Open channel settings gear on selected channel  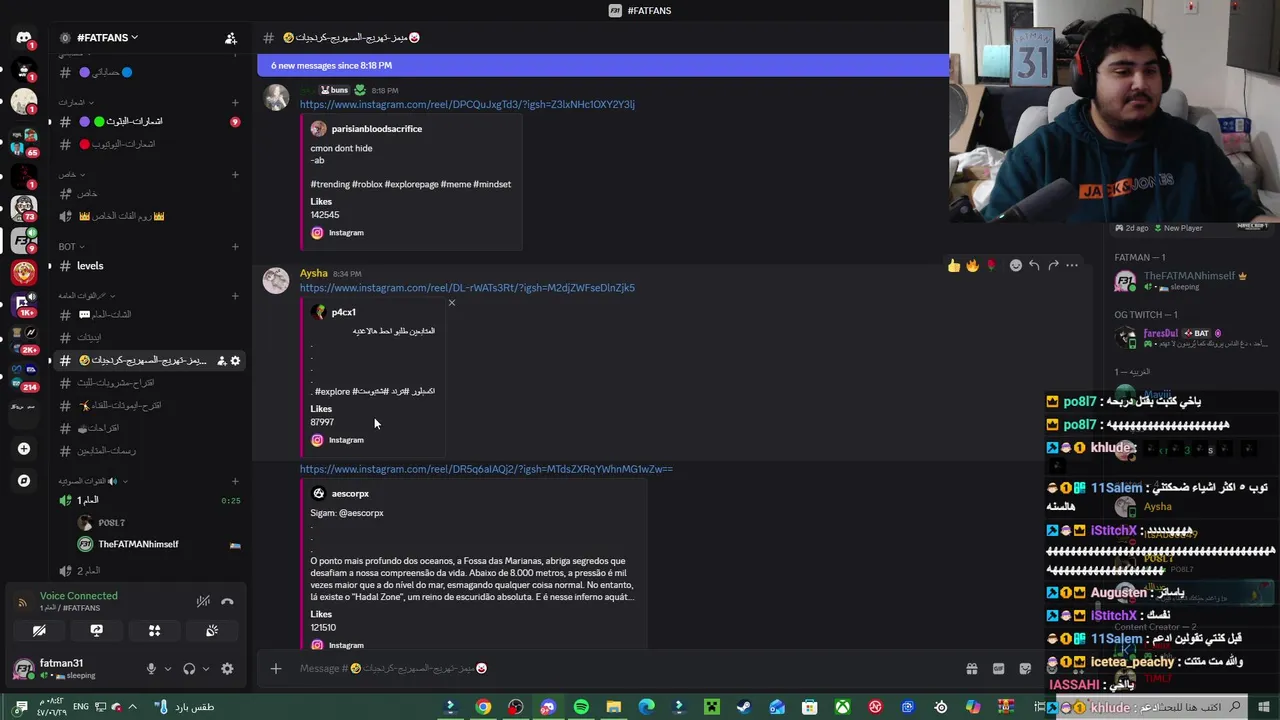235,361
